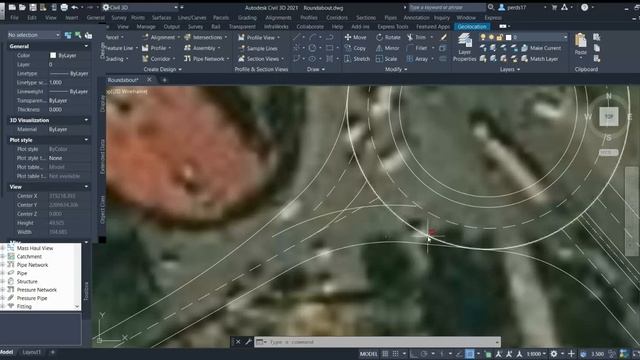This screenshot has width=640, height=360.
Task: Collapse the View properties section
Action: [86, 187]
